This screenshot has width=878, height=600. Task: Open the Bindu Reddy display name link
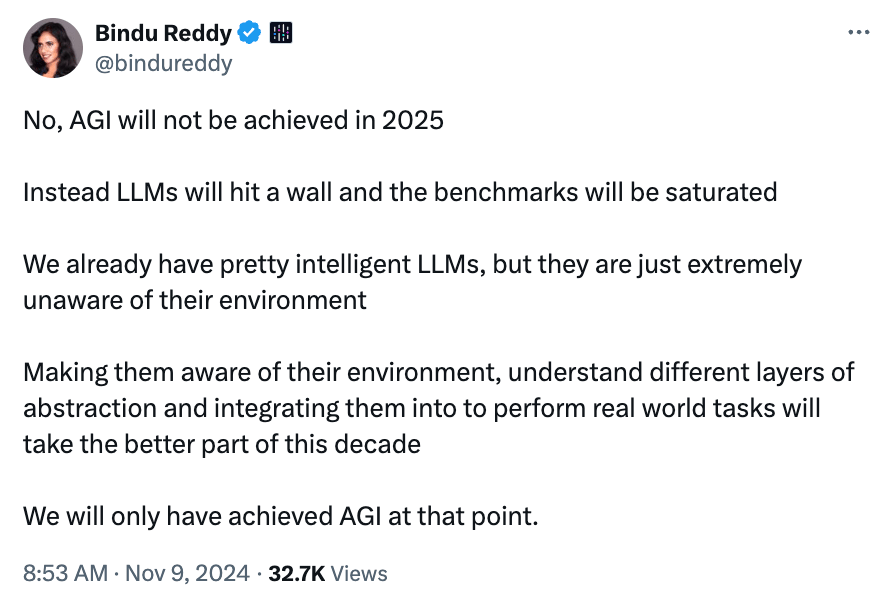tap(163, 34)
